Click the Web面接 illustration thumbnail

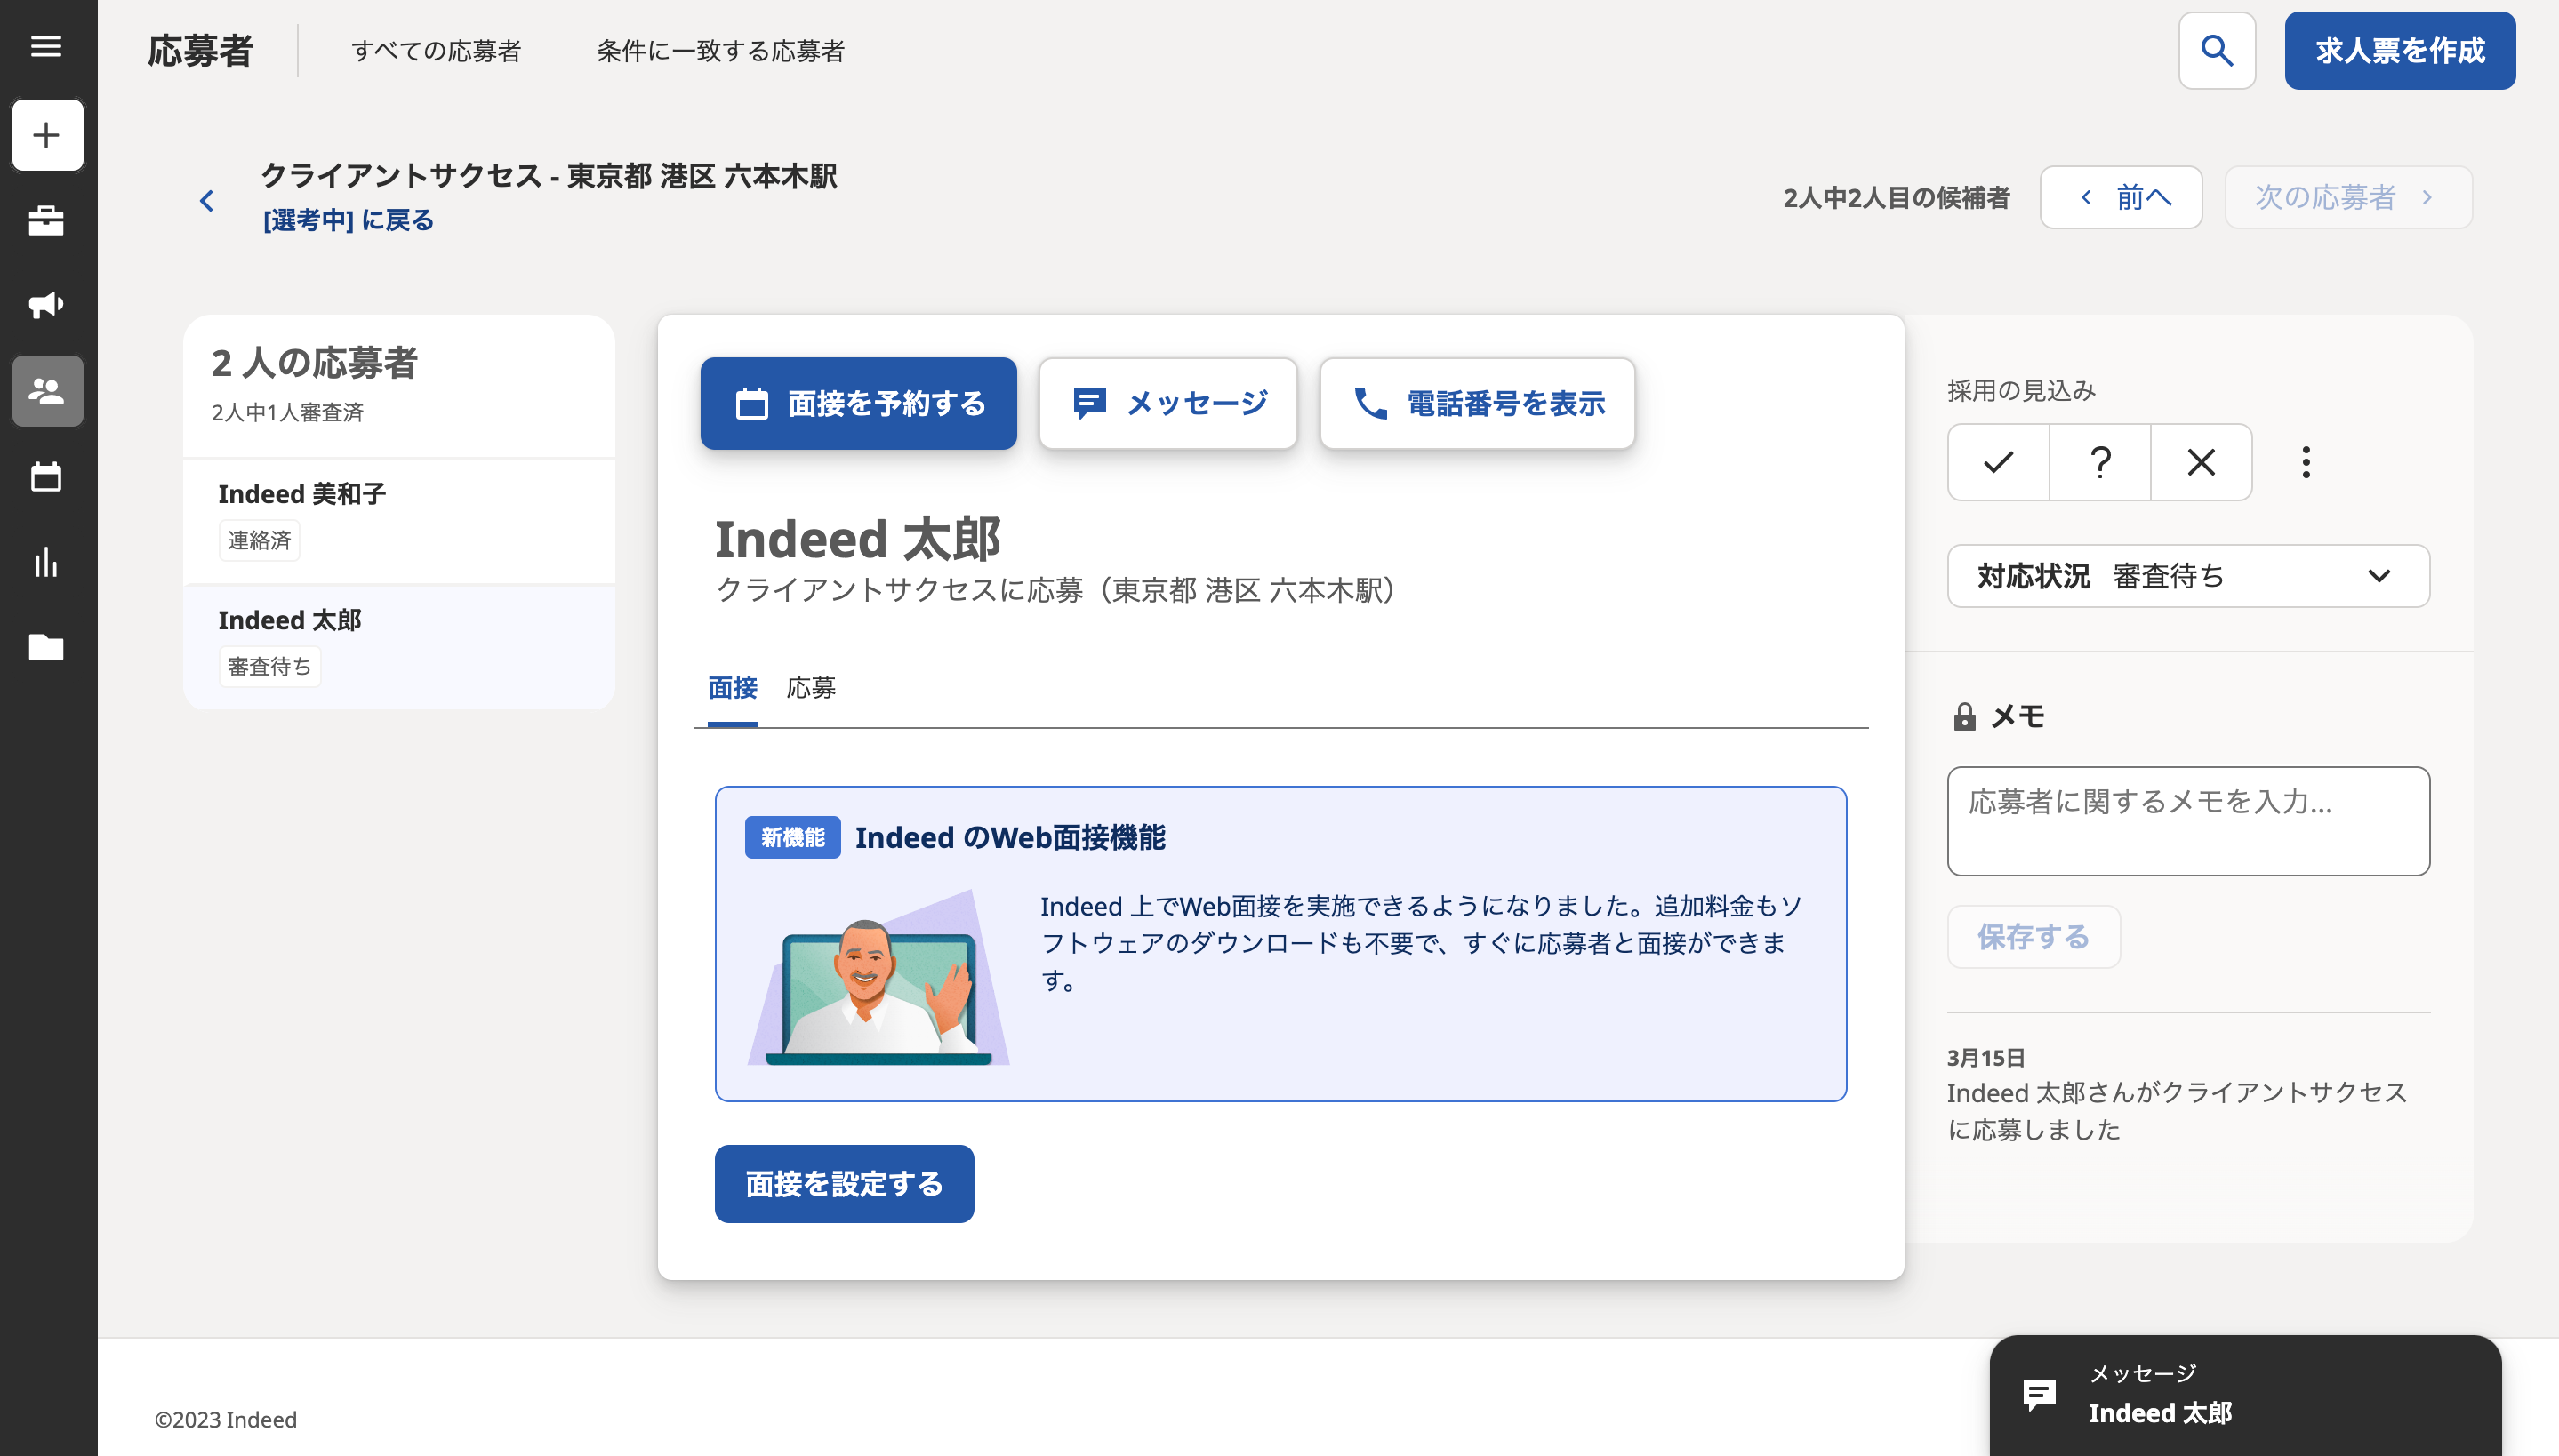point(878,978)
